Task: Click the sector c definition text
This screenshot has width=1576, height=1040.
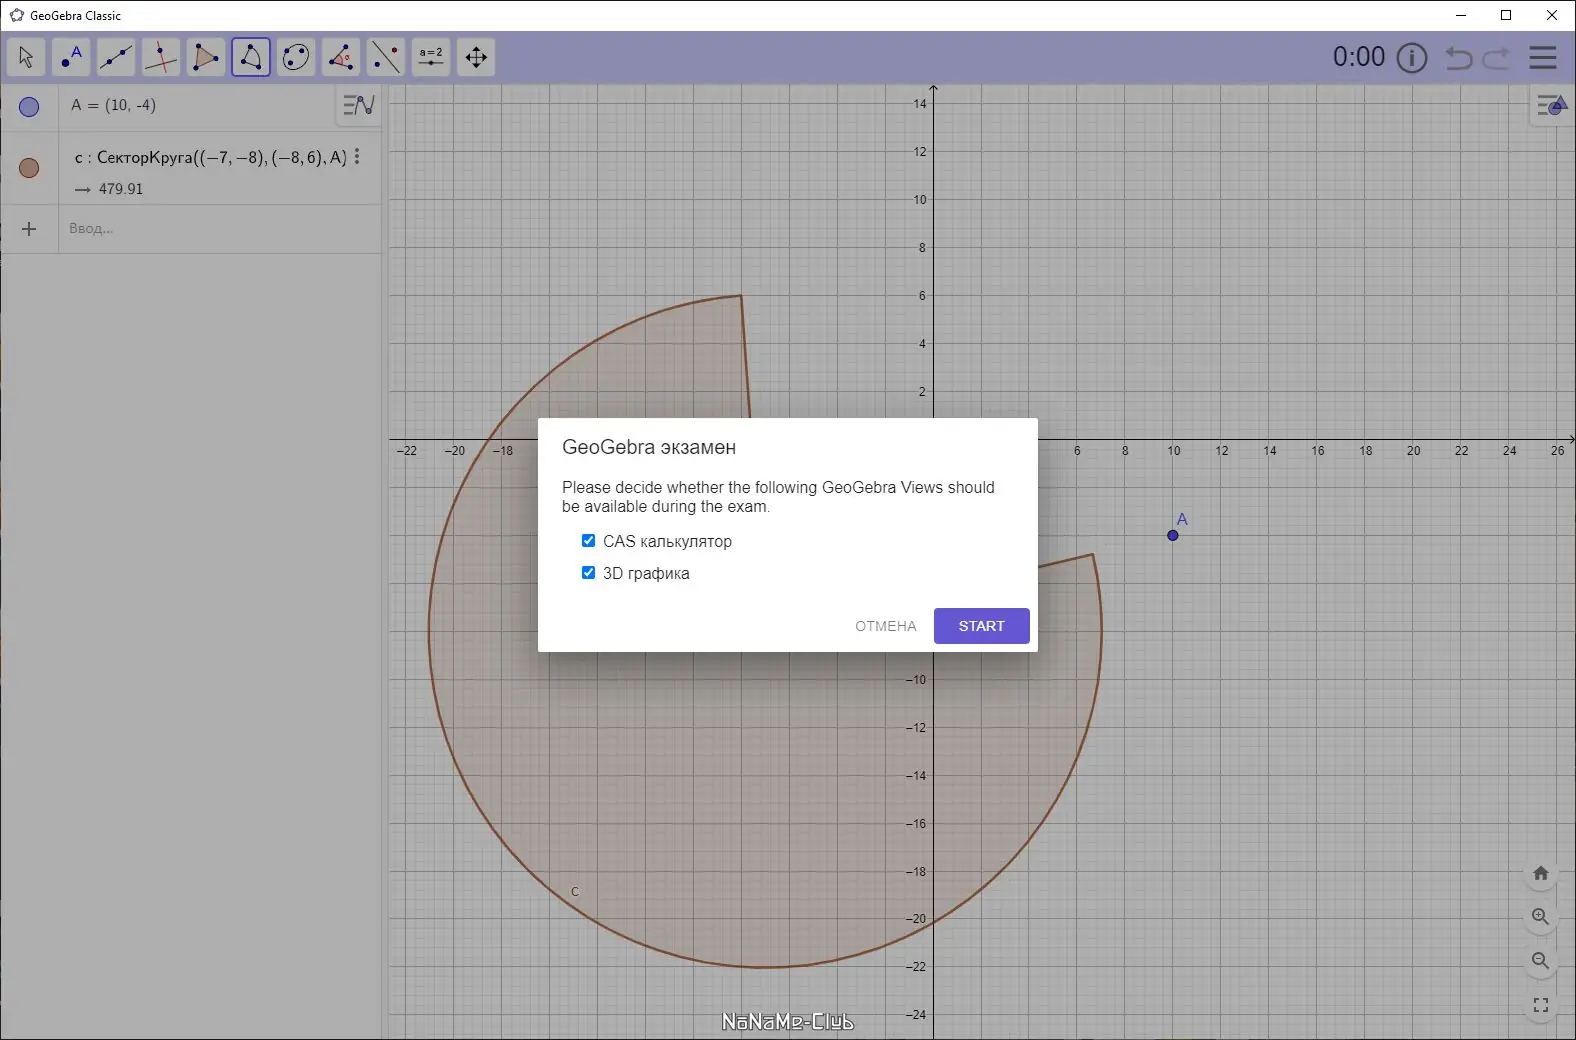Action: (x=211, y=157)
